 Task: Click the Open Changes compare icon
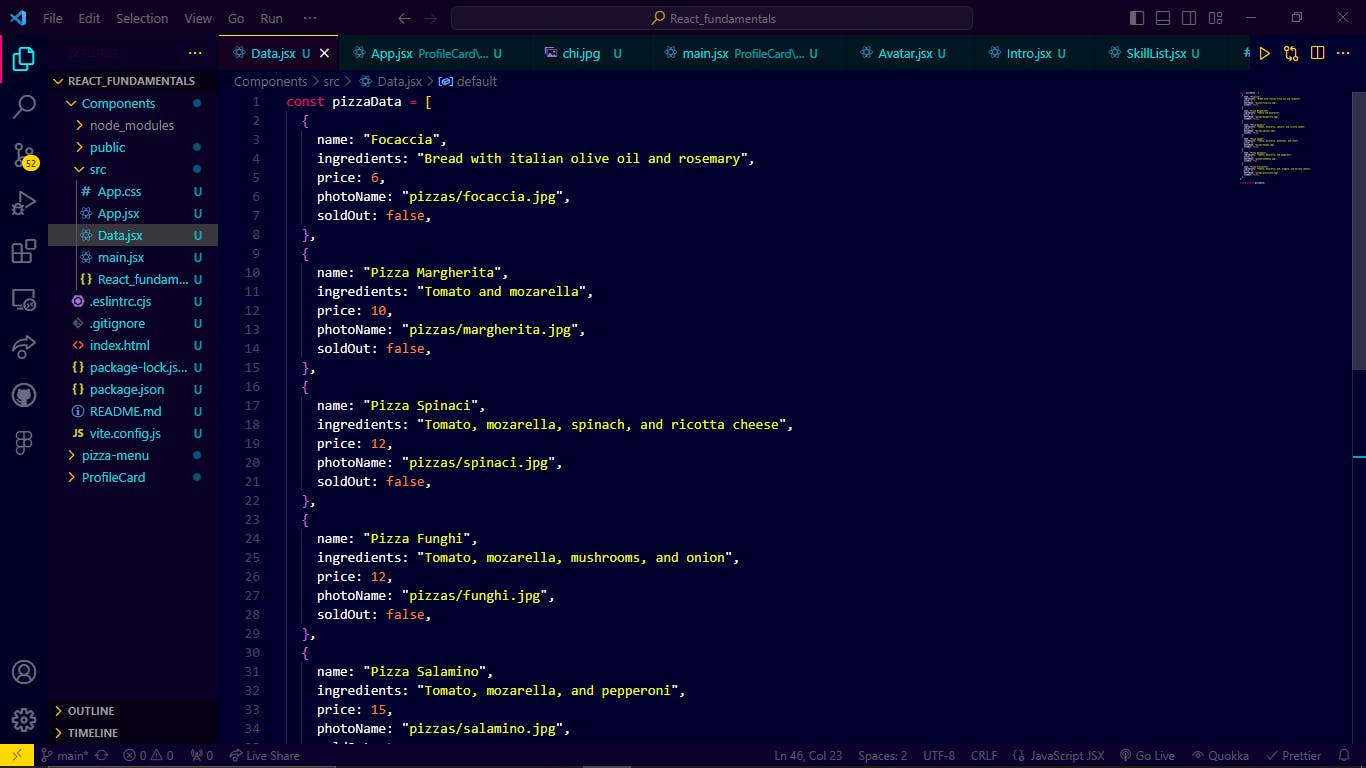(1291, 53)
